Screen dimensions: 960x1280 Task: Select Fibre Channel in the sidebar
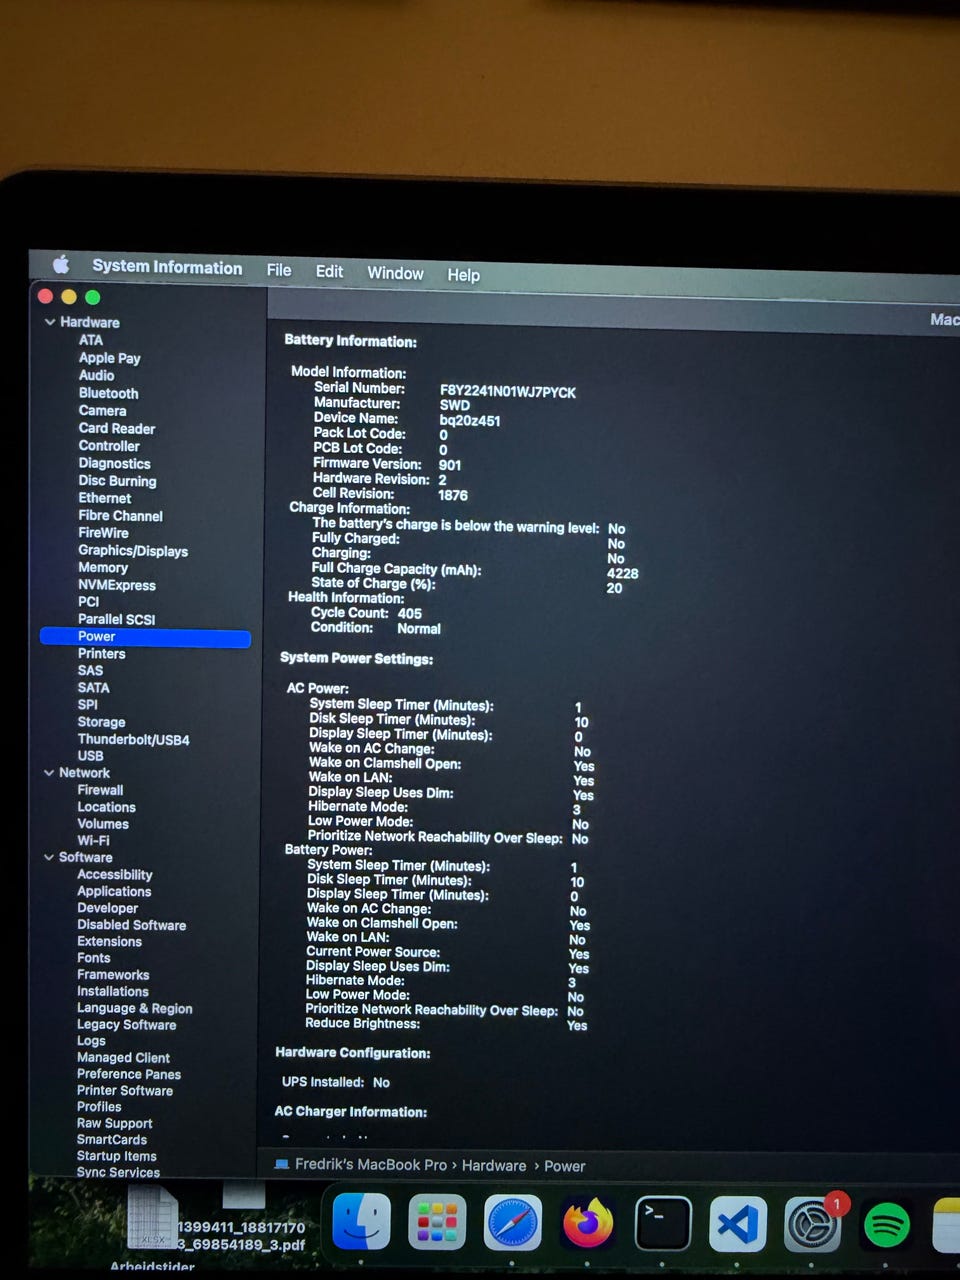121,516
